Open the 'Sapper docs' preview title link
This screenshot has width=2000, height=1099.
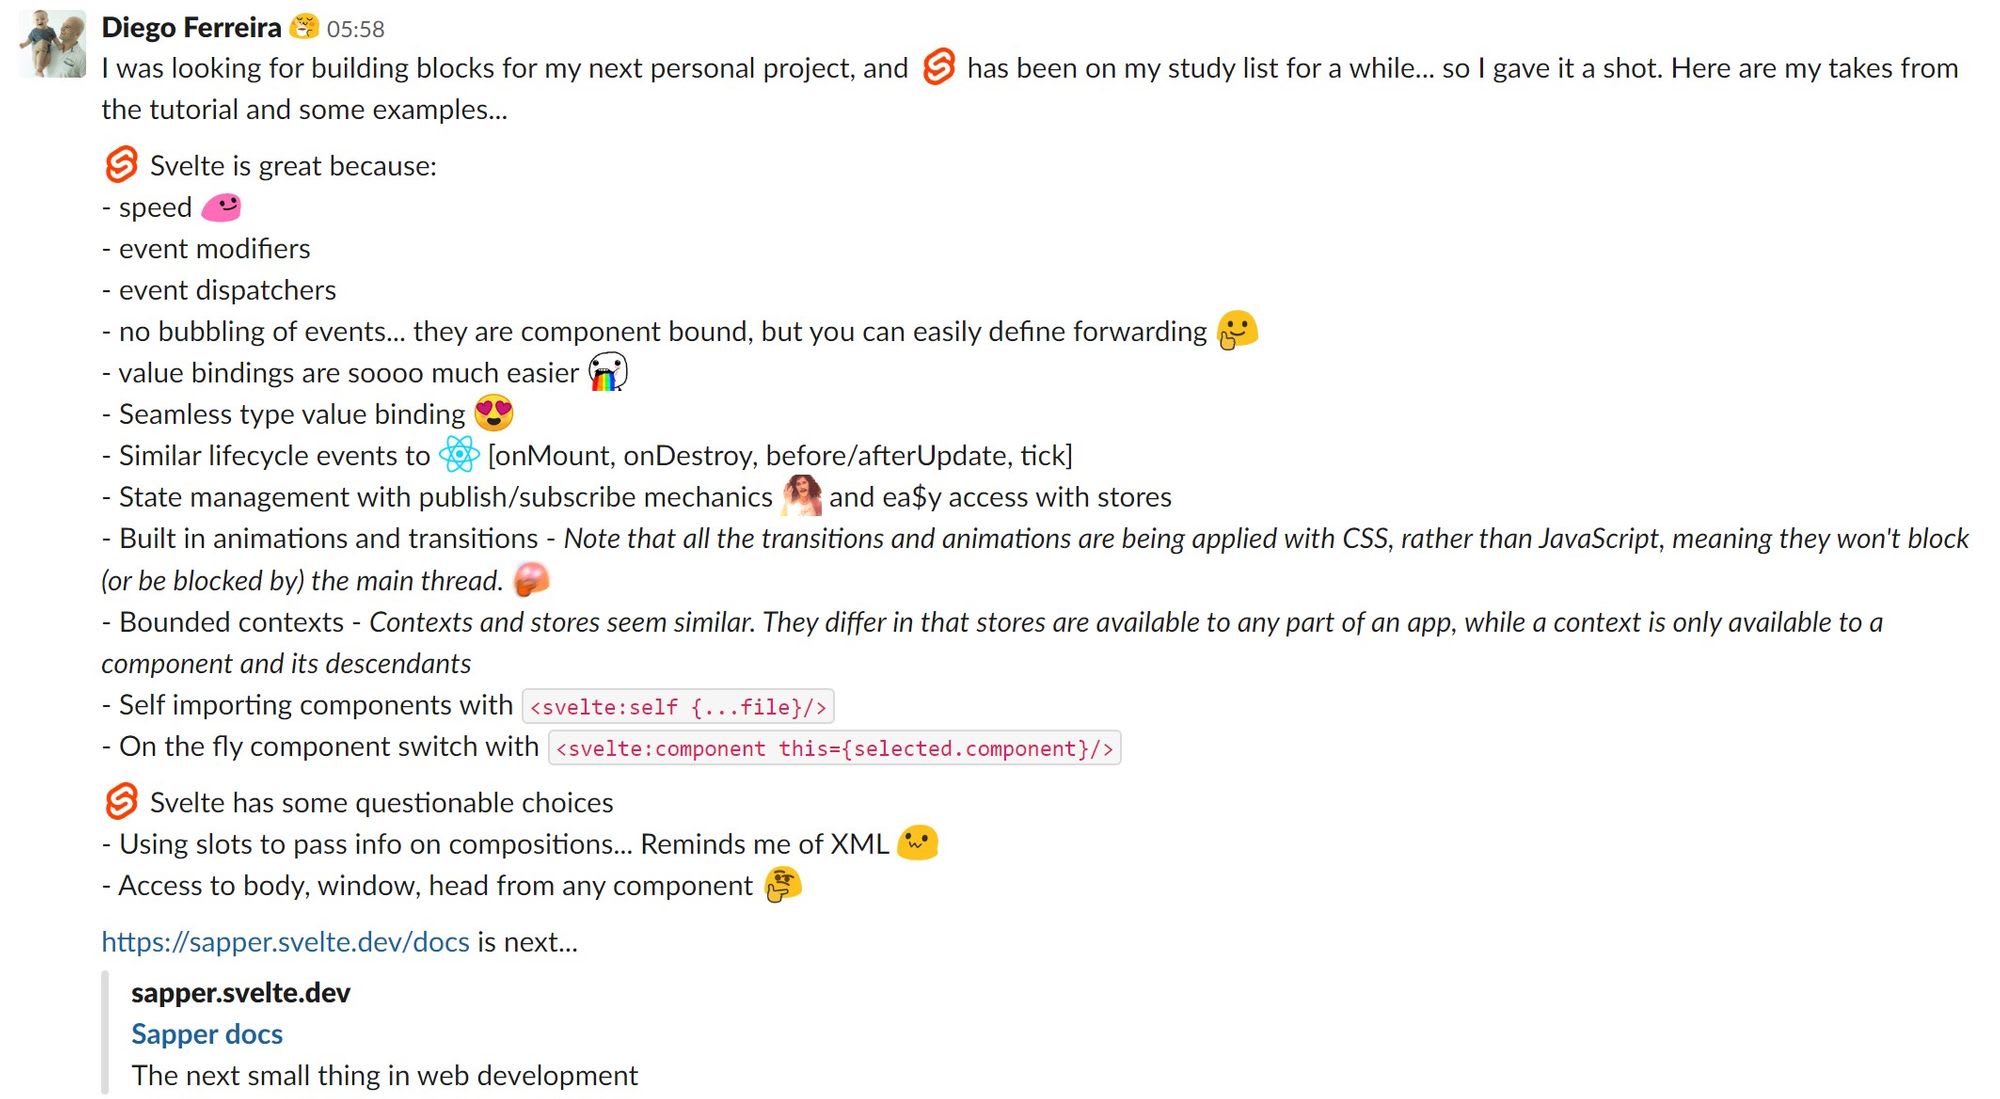coord(207,1034)
